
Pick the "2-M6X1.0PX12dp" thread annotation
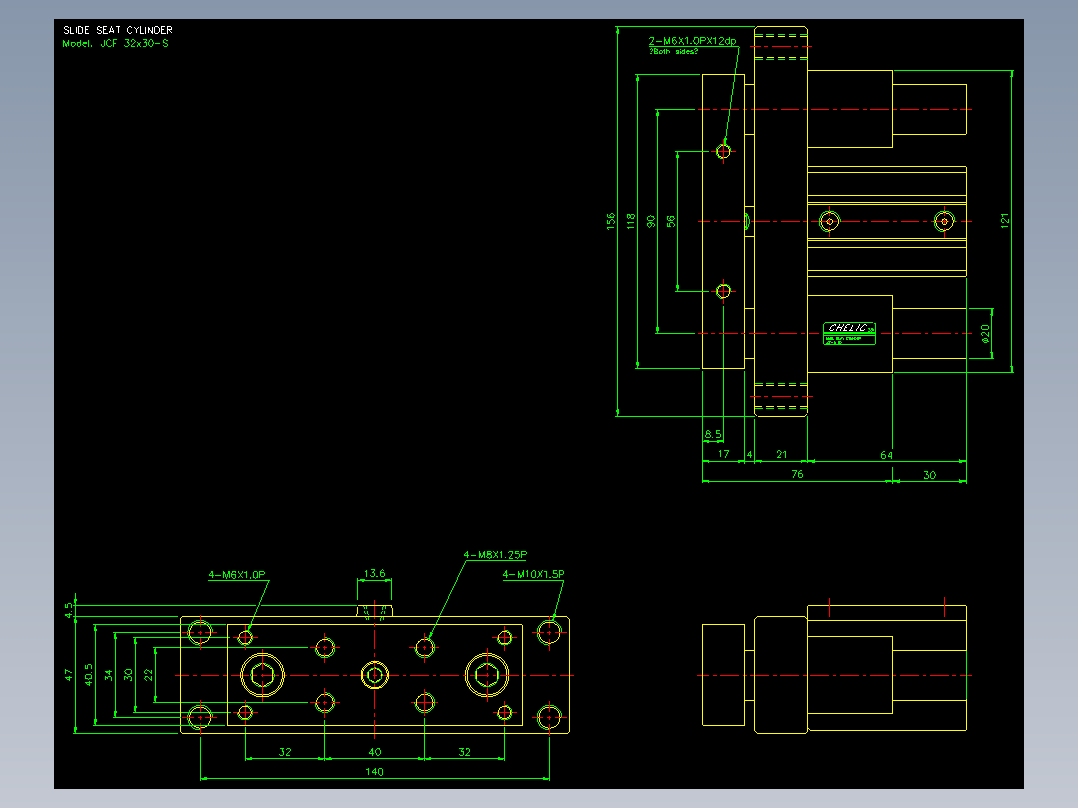pyautogui.click(x=692, y=41)
